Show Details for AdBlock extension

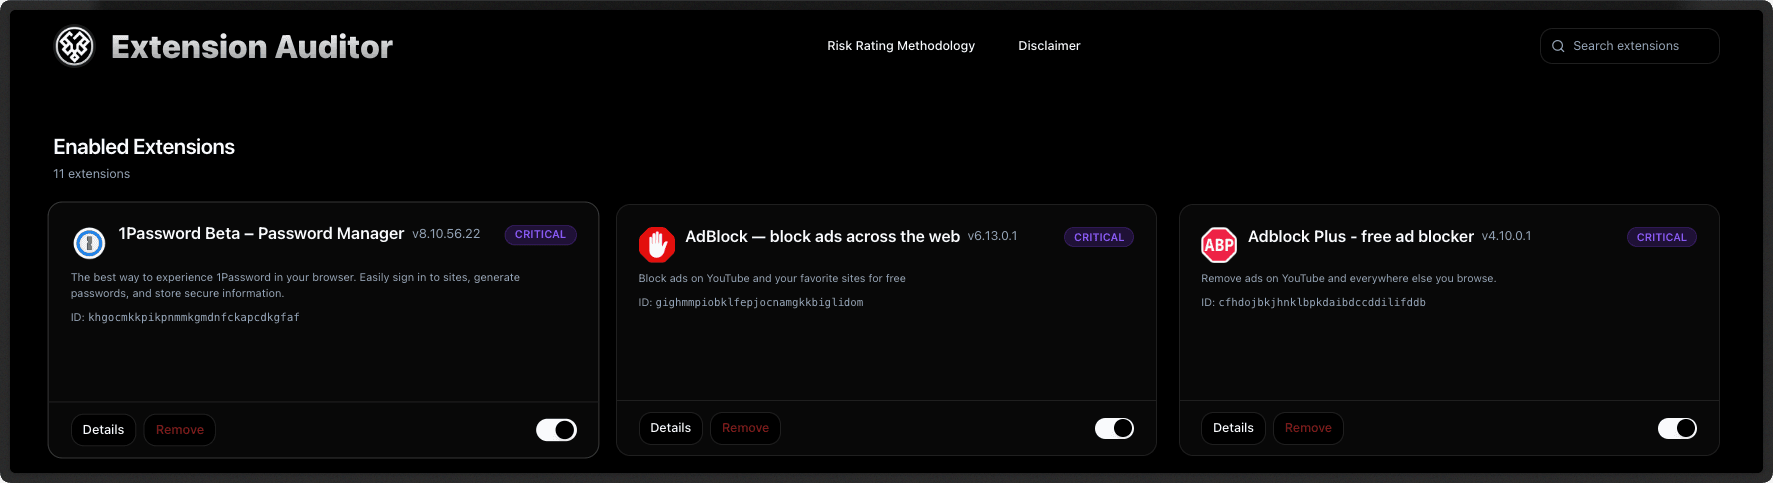[x=670, y=428]
